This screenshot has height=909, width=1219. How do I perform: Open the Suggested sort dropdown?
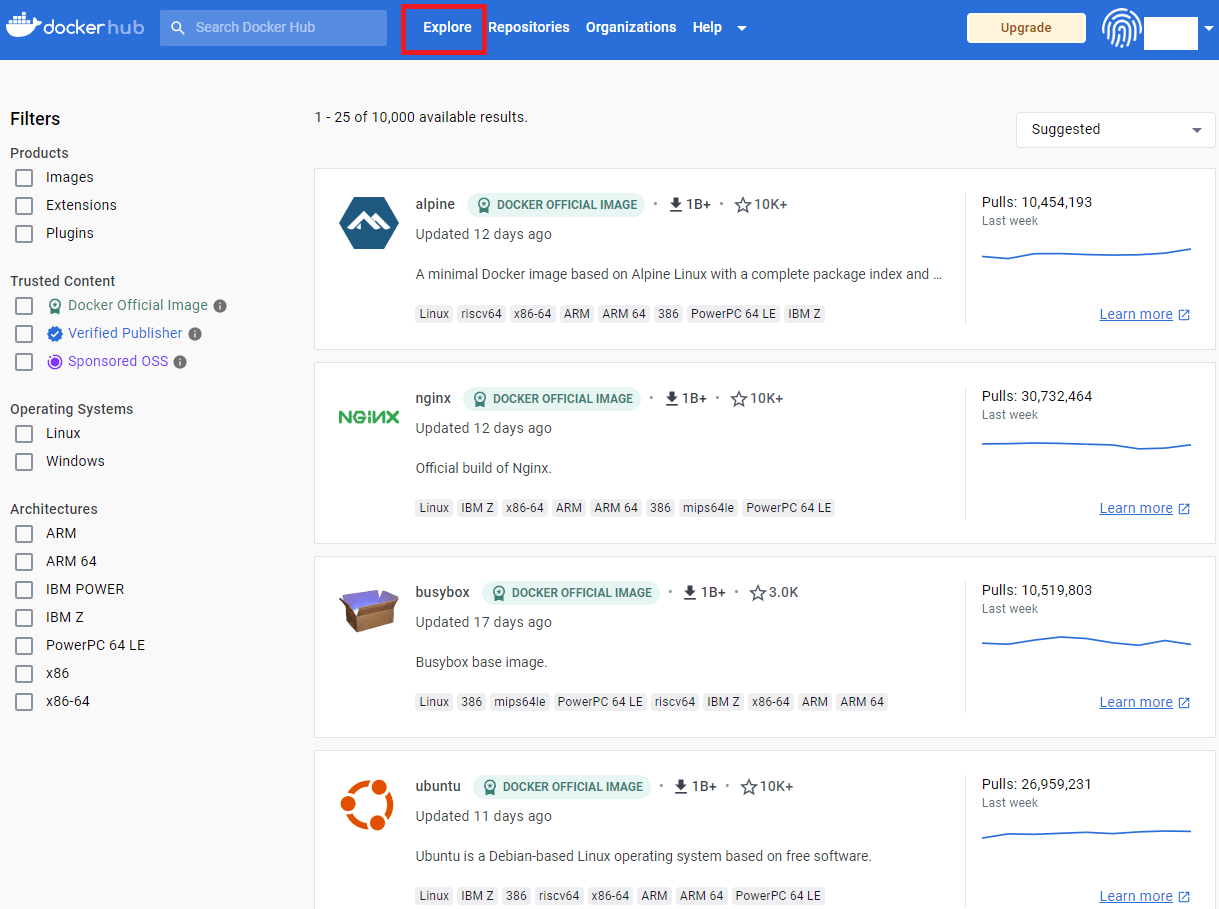(1116, 130)
